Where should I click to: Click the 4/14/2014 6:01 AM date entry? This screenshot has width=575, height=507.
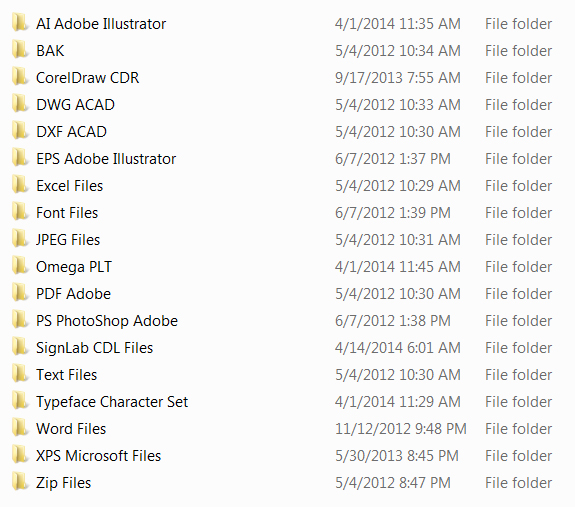(x=398, y=348)
